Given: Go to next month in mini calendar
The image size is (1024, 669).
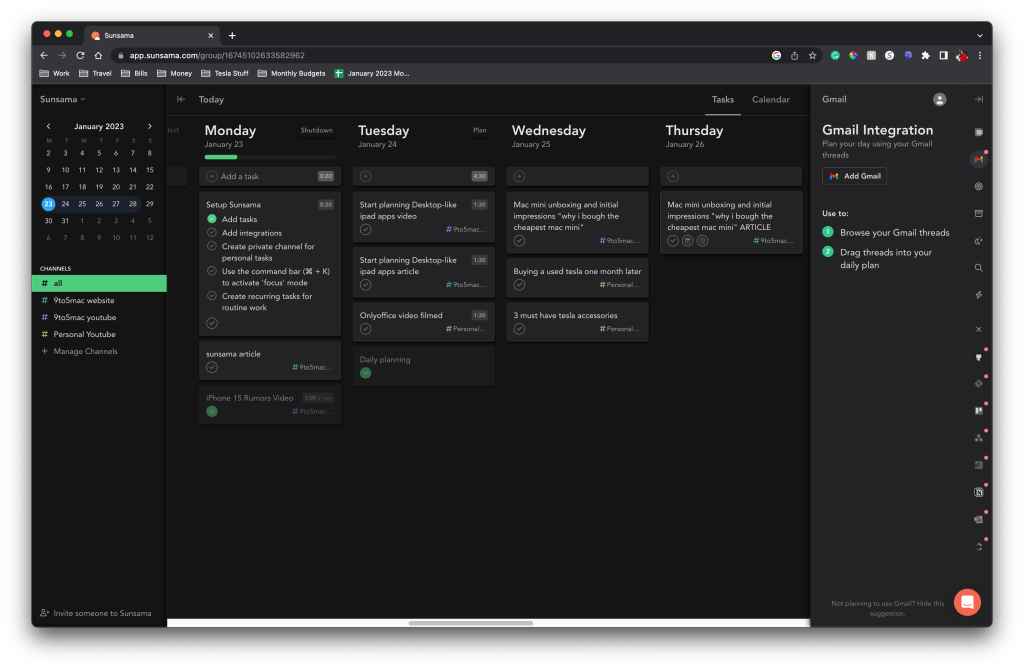Looking at the screenshot, I should [x=150, y=126].
